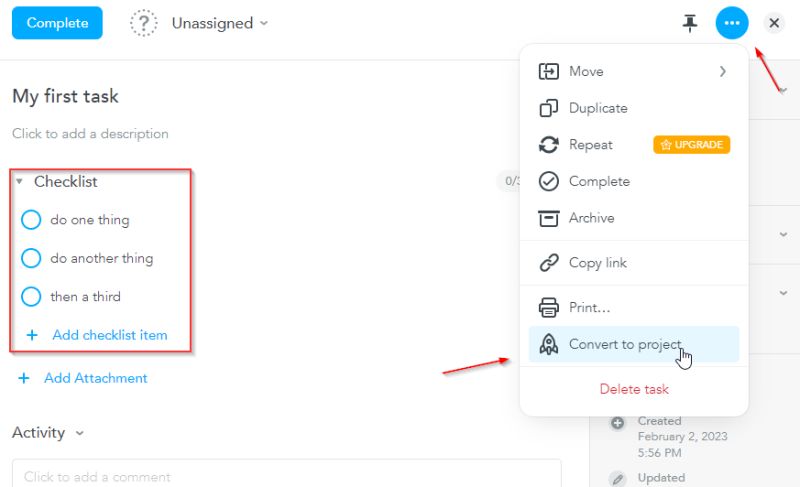This screenshot has width=800, height=487.
Task: Click the Archive box icon
Action: click(548, 218)
